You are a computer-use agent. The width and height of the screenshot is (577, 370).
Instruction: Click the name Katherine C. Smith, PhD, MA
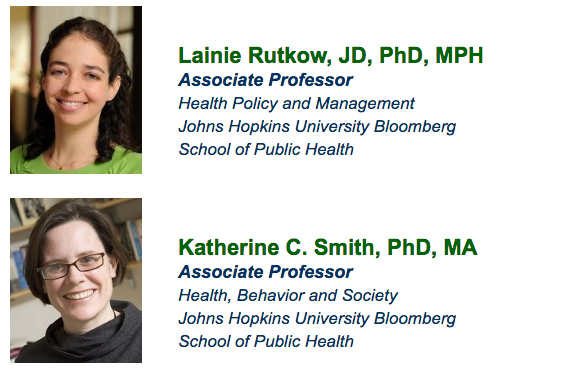point(328,247)
